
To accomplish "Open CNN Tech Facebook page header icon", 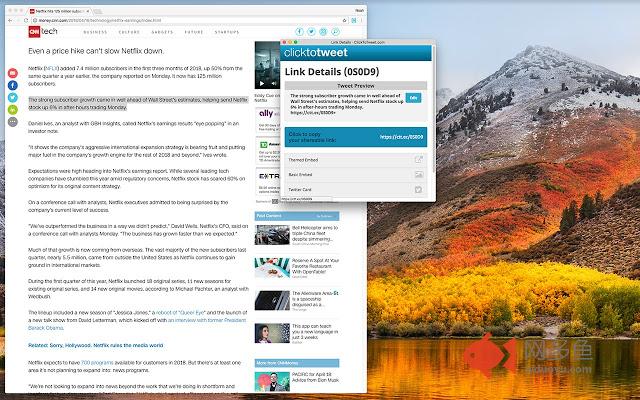I will pyautogui.click(x=299, y=31).
